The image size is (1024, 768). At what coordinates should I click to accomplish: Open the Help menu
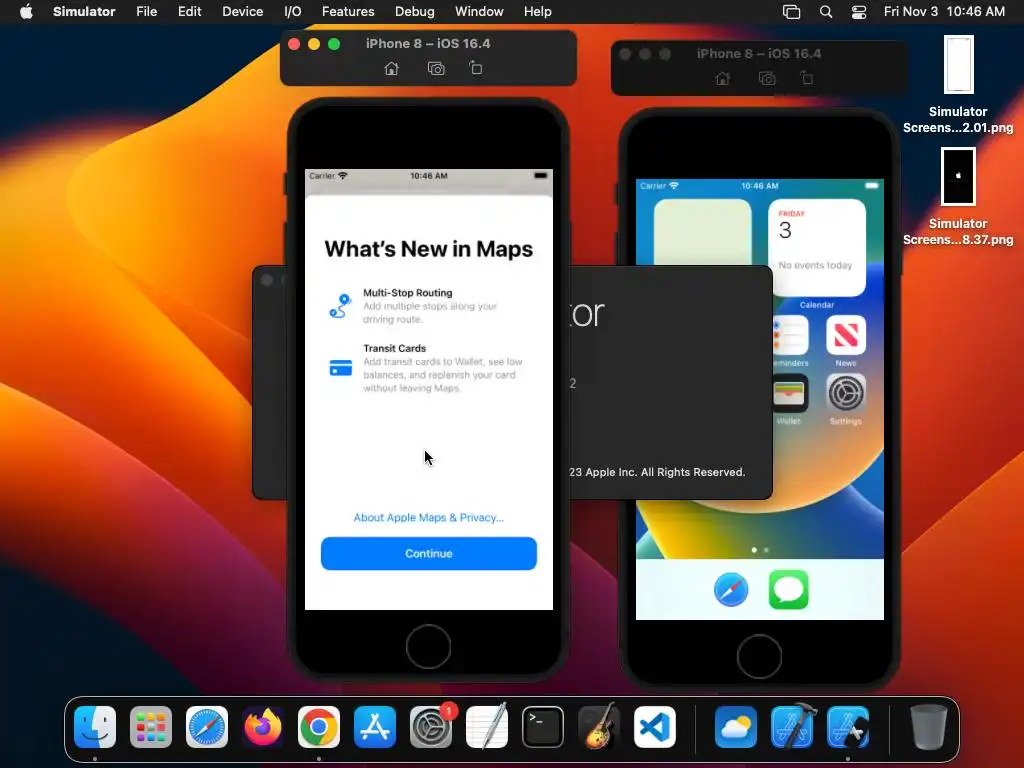(x=537, y=11)
